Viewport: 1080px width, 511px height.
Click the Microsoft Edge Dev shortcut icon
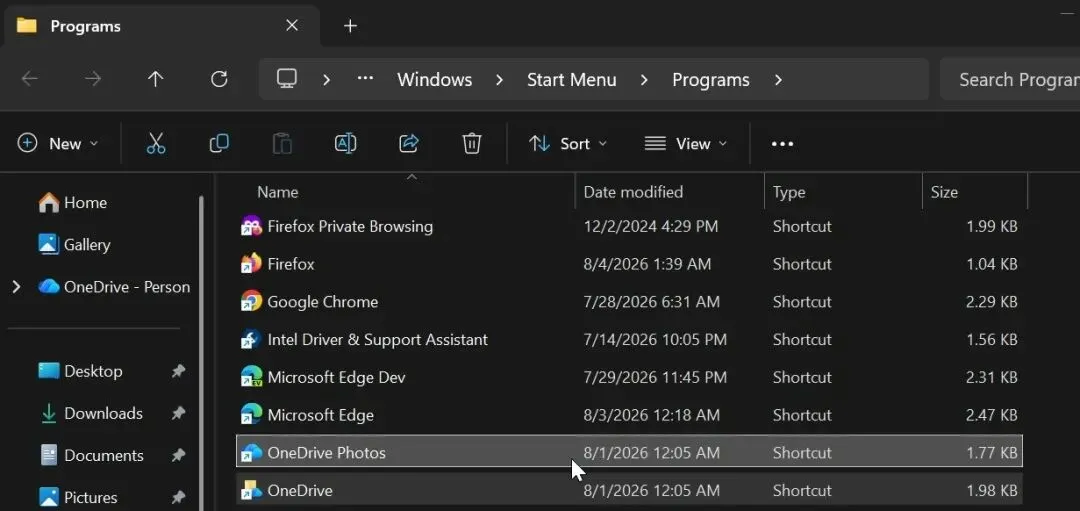coord(251,377)
